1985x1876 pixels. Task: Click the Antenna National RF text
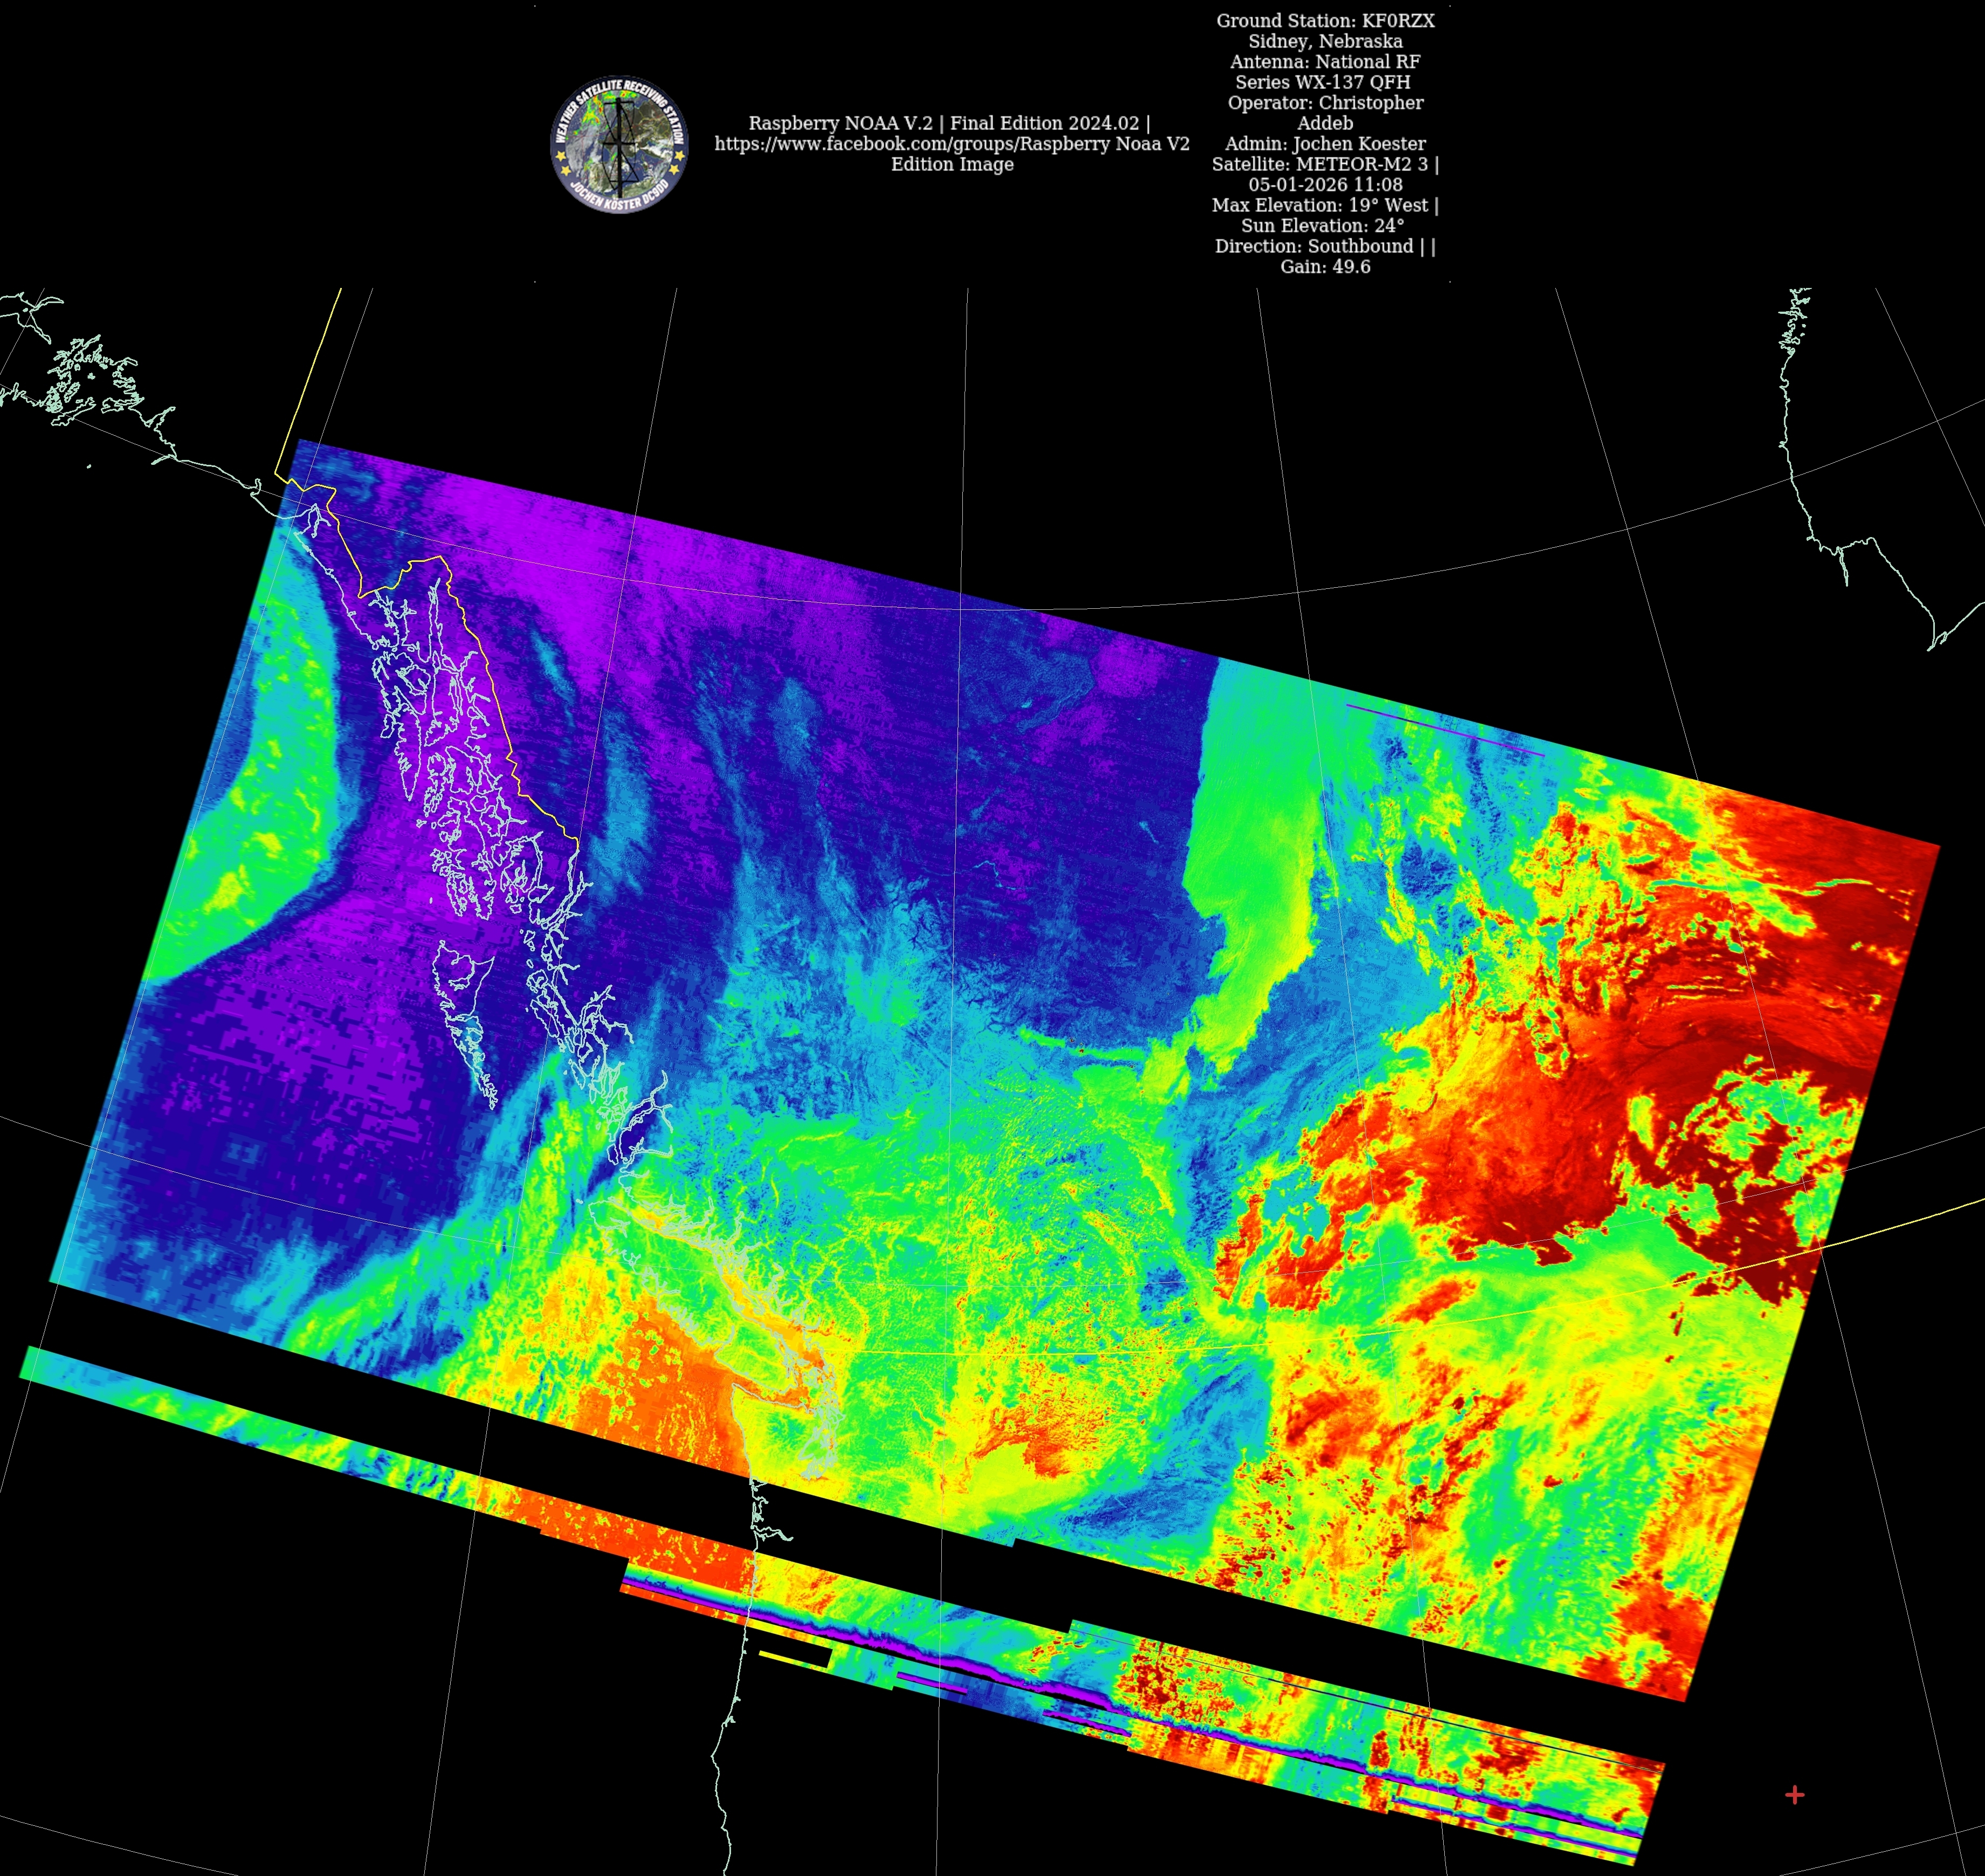(x=1325, y=62)
